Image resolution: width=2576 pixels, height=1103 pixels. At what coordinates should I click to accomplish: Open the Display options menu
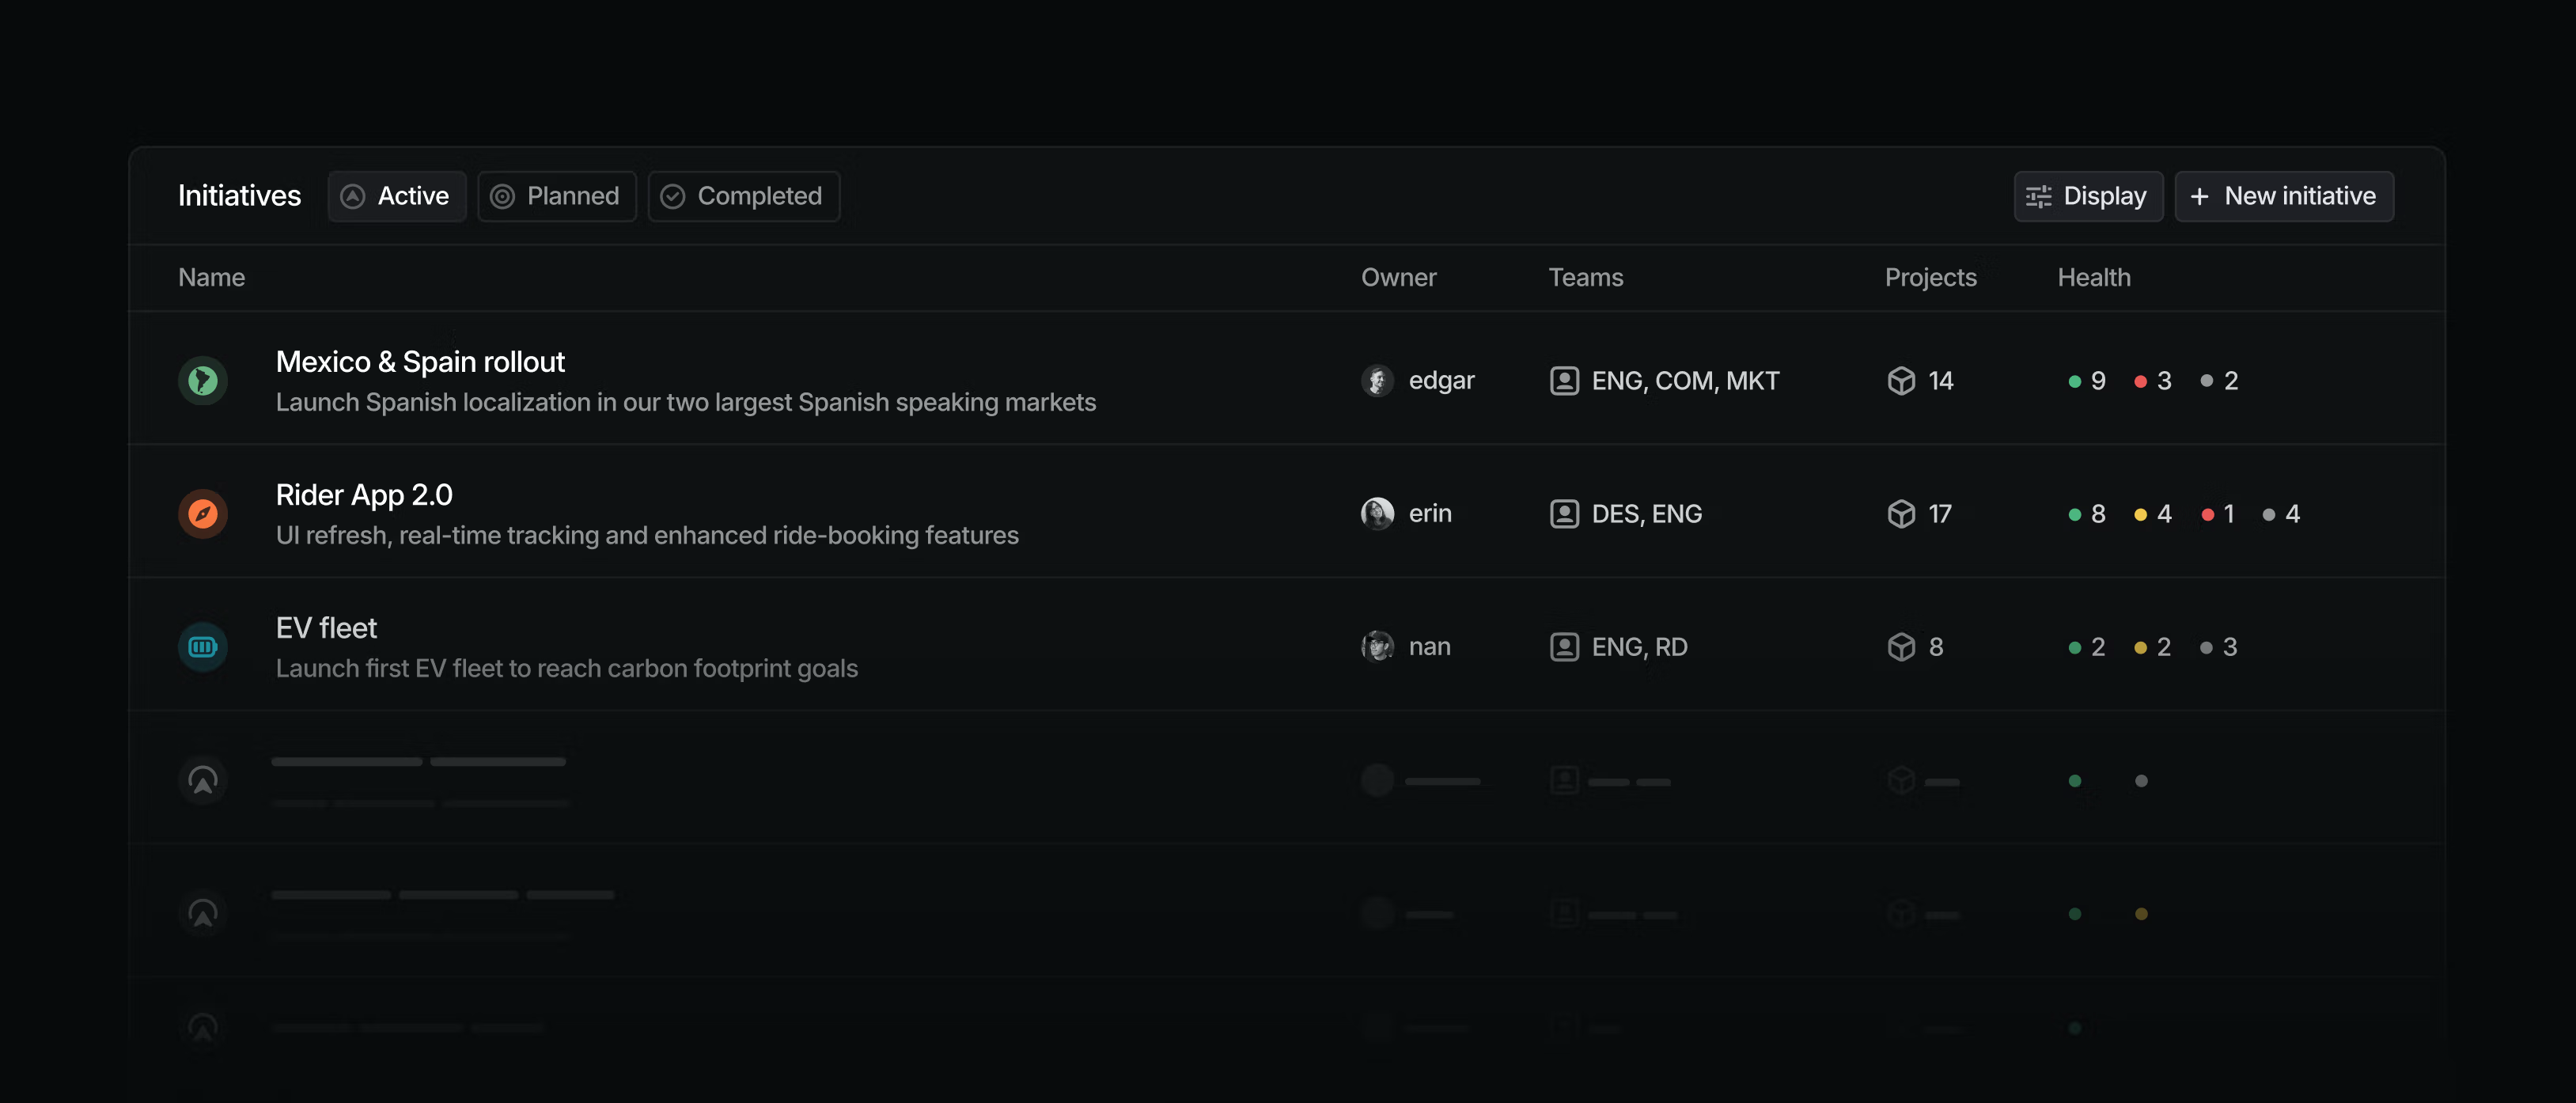pyautogui.click(x=2088, y=196)
